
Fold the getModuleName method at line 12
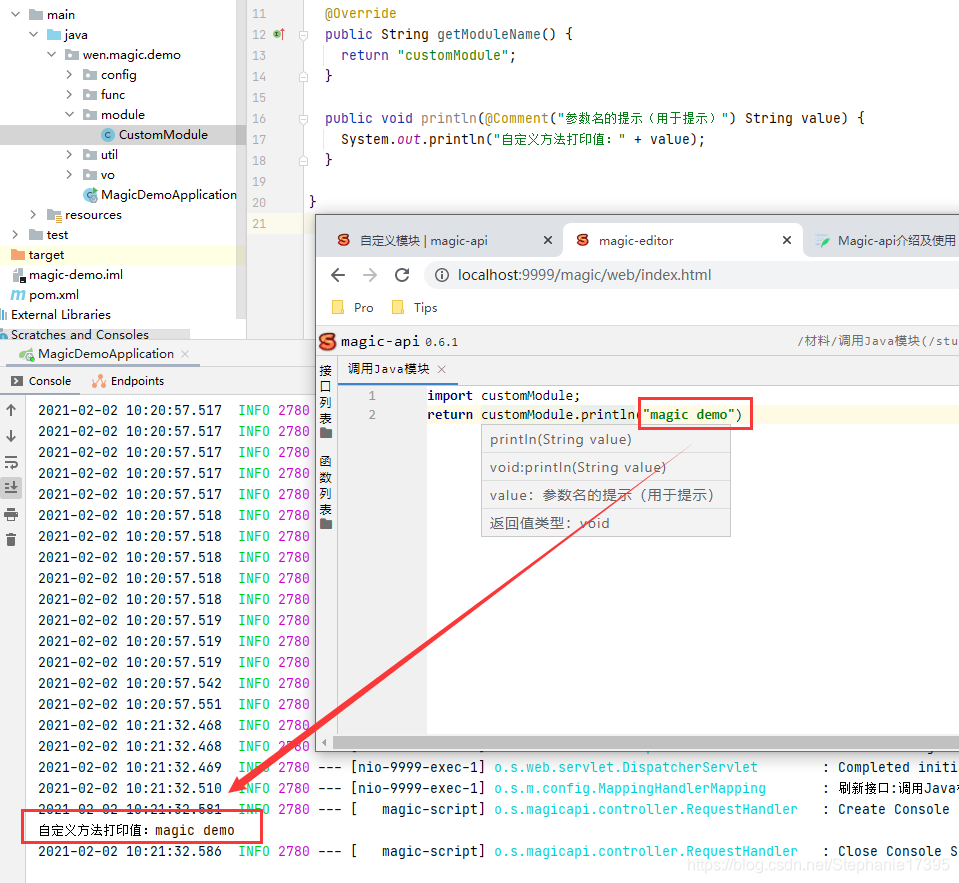[x=303, y=35]
